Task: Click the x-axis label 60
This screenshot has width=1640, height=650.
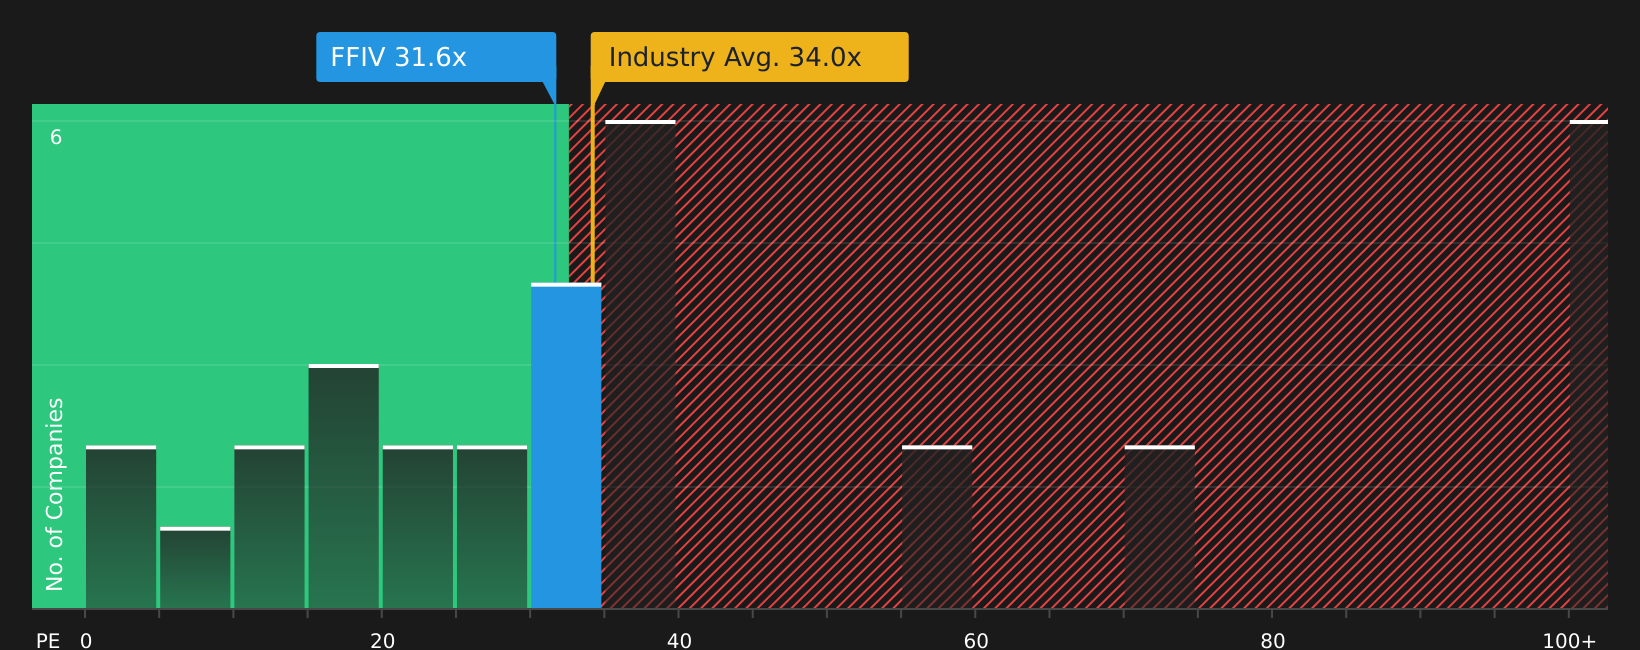Action: (x=976, y=641)
